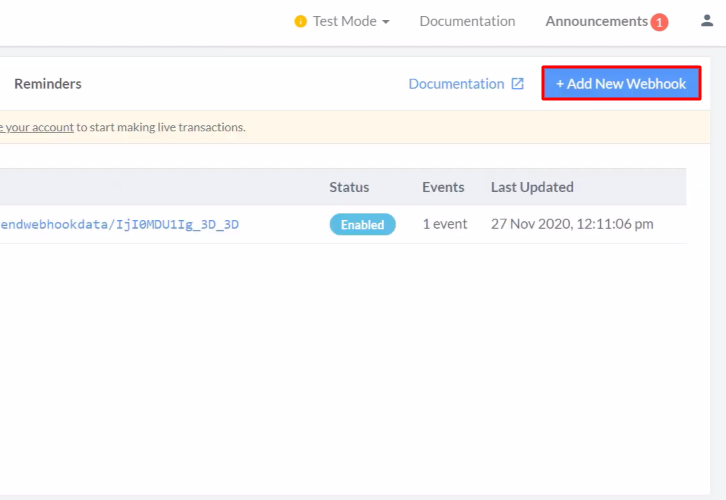Open the Announcements menu item
726x500 pixels.
[596, 21]
